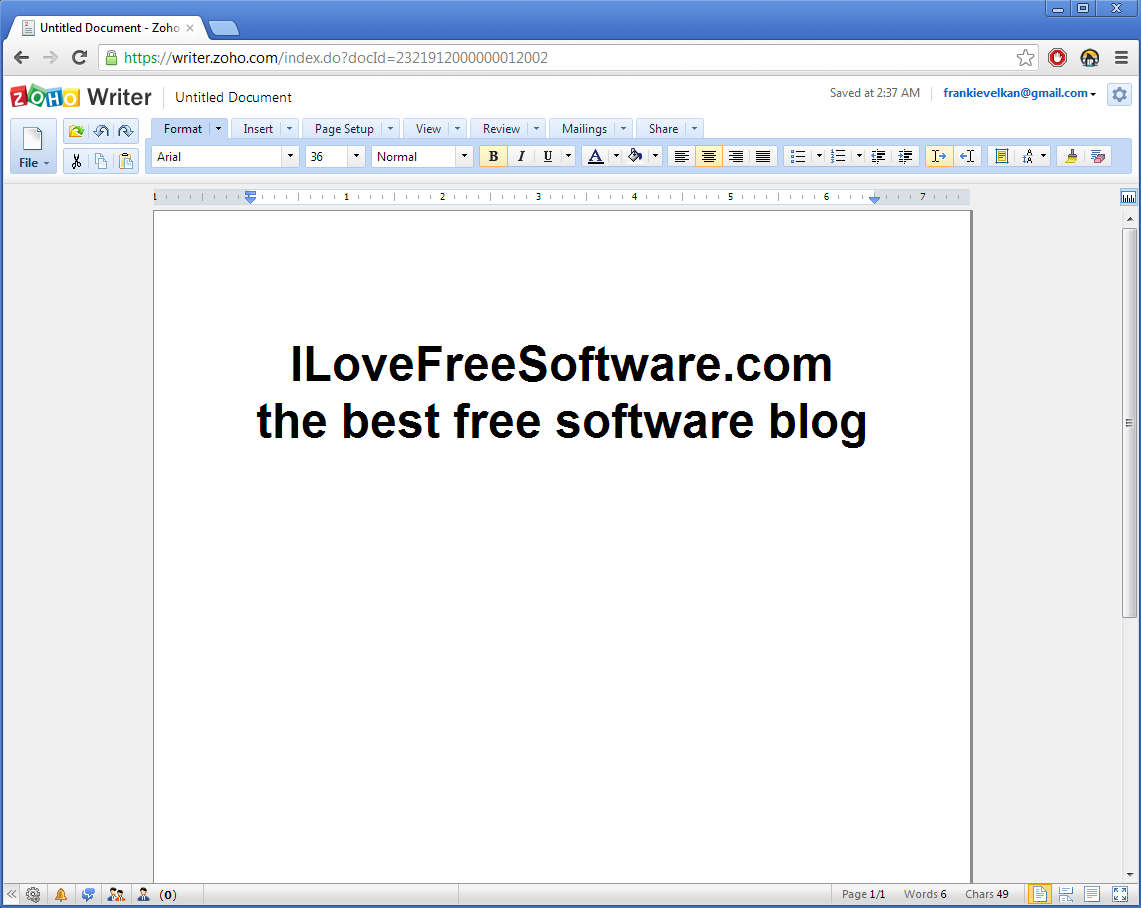Switch to the Share tab
This screenshot has width=1141, height=908.
point(663,129)
